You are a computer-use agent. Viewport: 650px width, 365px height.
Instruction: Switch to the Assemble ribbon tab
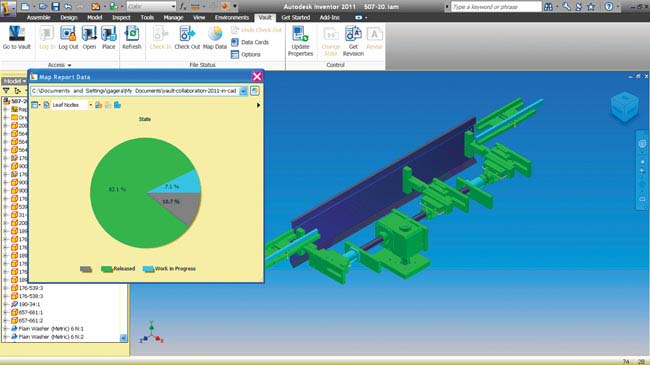[39, 17]
